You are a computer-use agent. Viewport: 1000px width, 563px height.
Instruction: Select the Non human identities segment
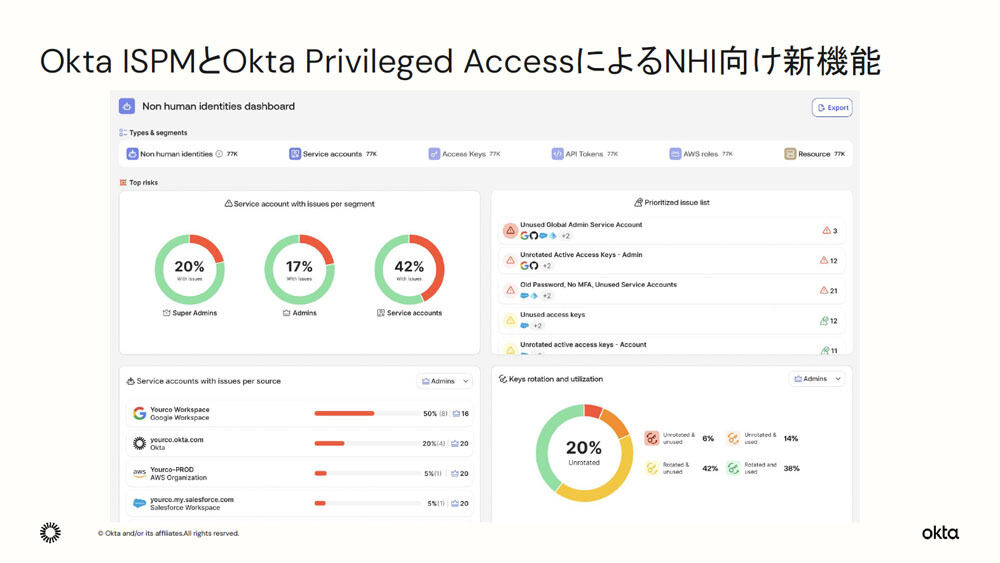click(182, 154)
